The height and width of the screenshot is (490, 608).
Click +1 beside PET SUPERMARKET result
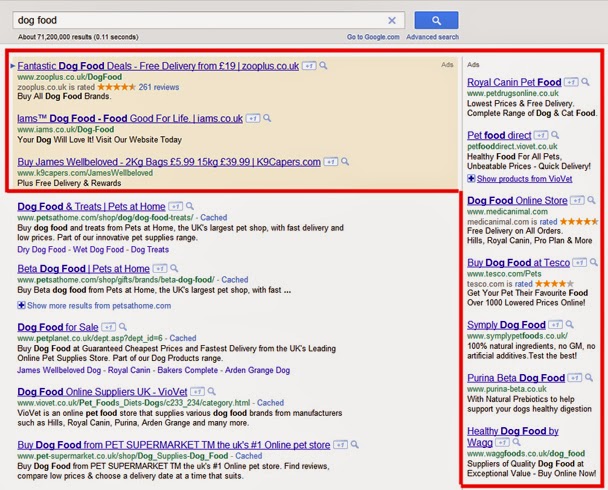click(340, 445)
